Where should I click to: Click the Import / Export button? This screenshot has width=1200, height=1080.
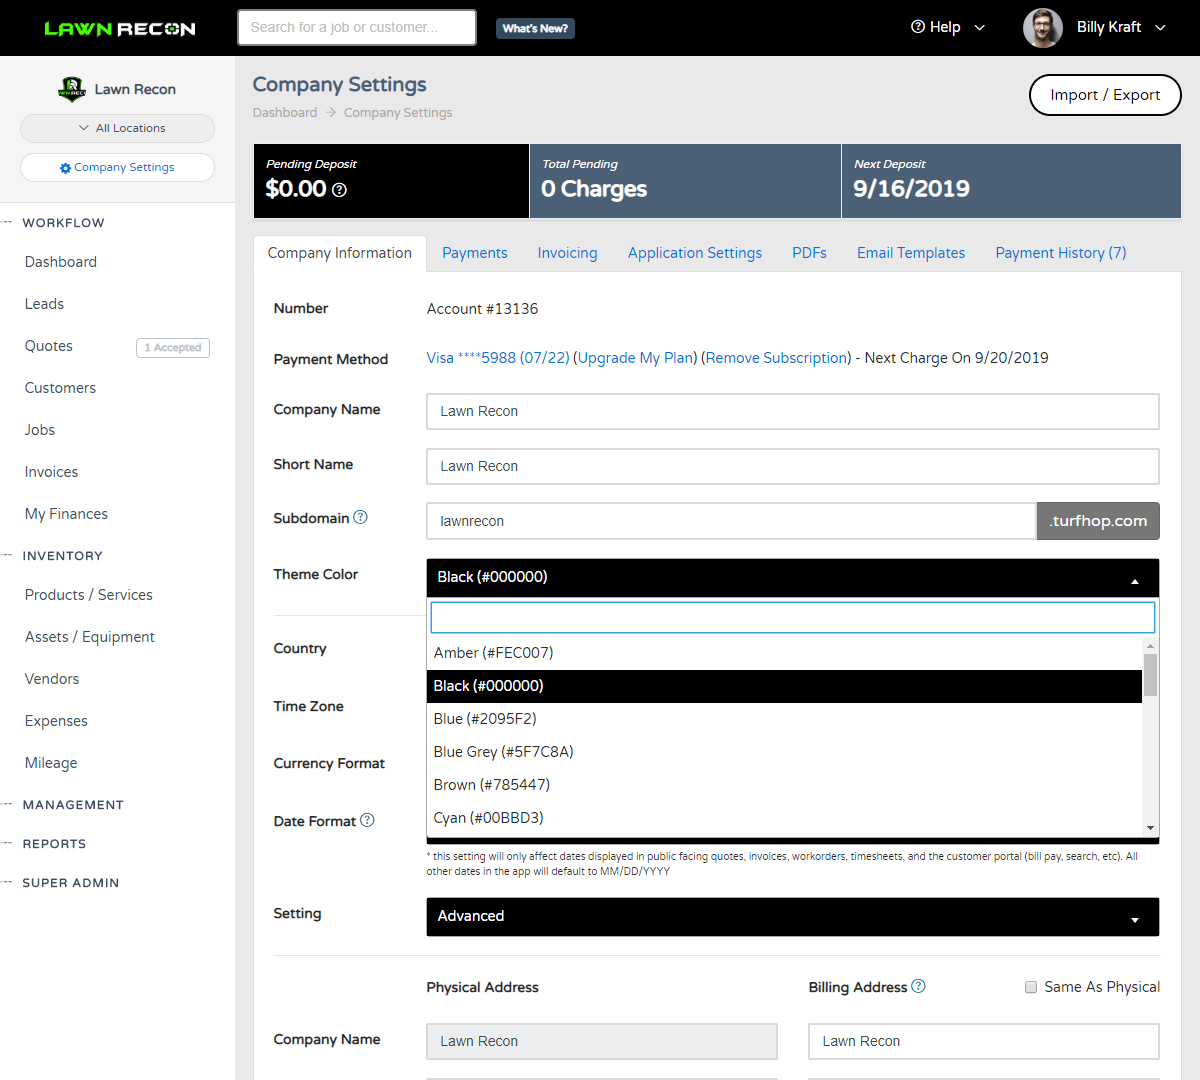point(1104,95)
